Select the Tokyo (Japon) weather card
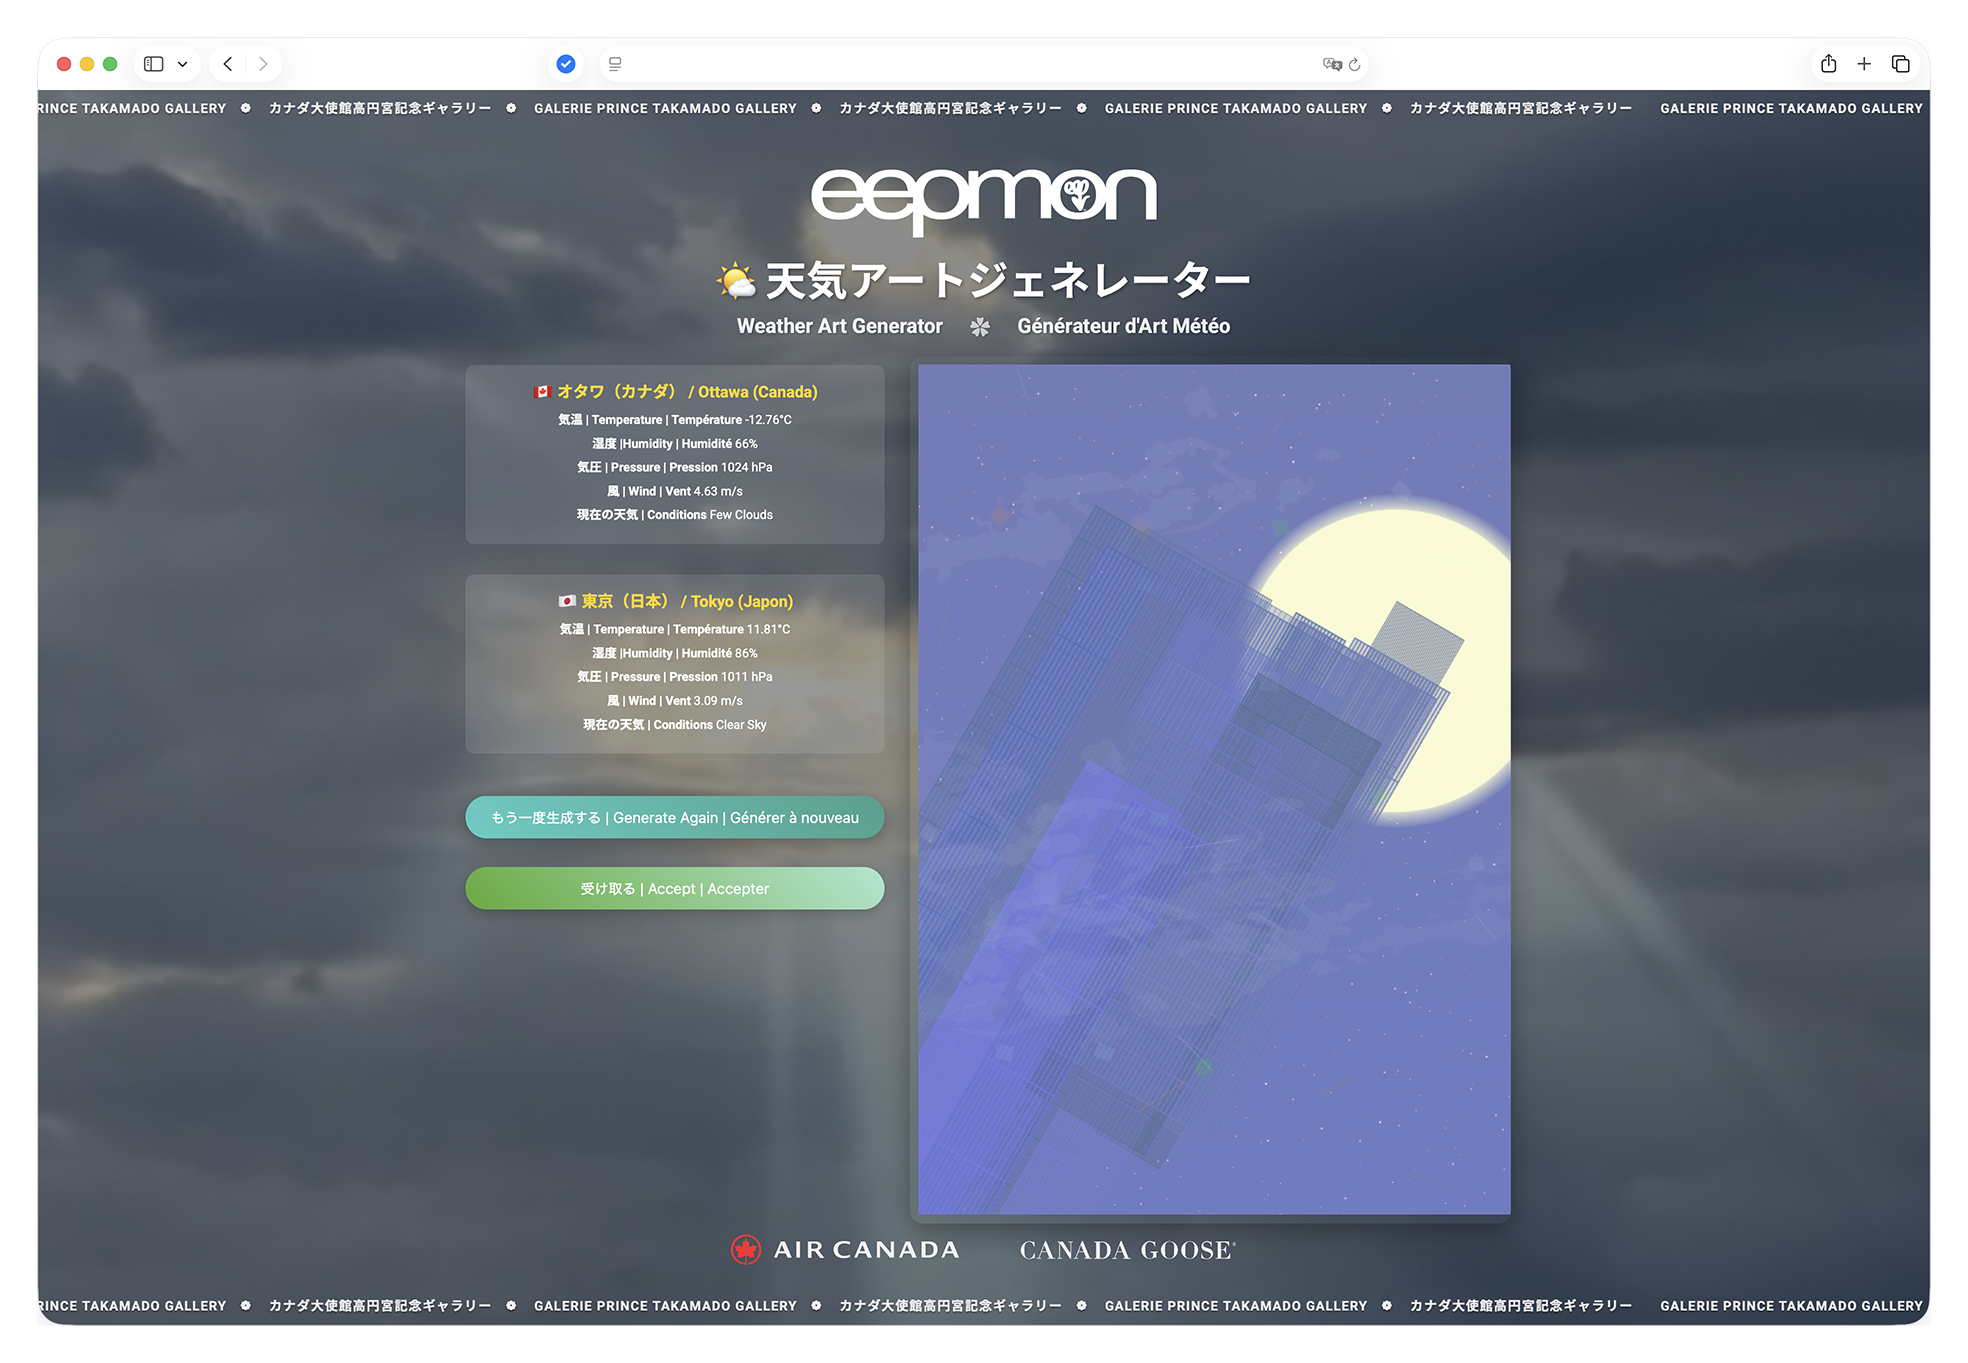Viewport: 1968px width, 1363px height. click(675, 663)
